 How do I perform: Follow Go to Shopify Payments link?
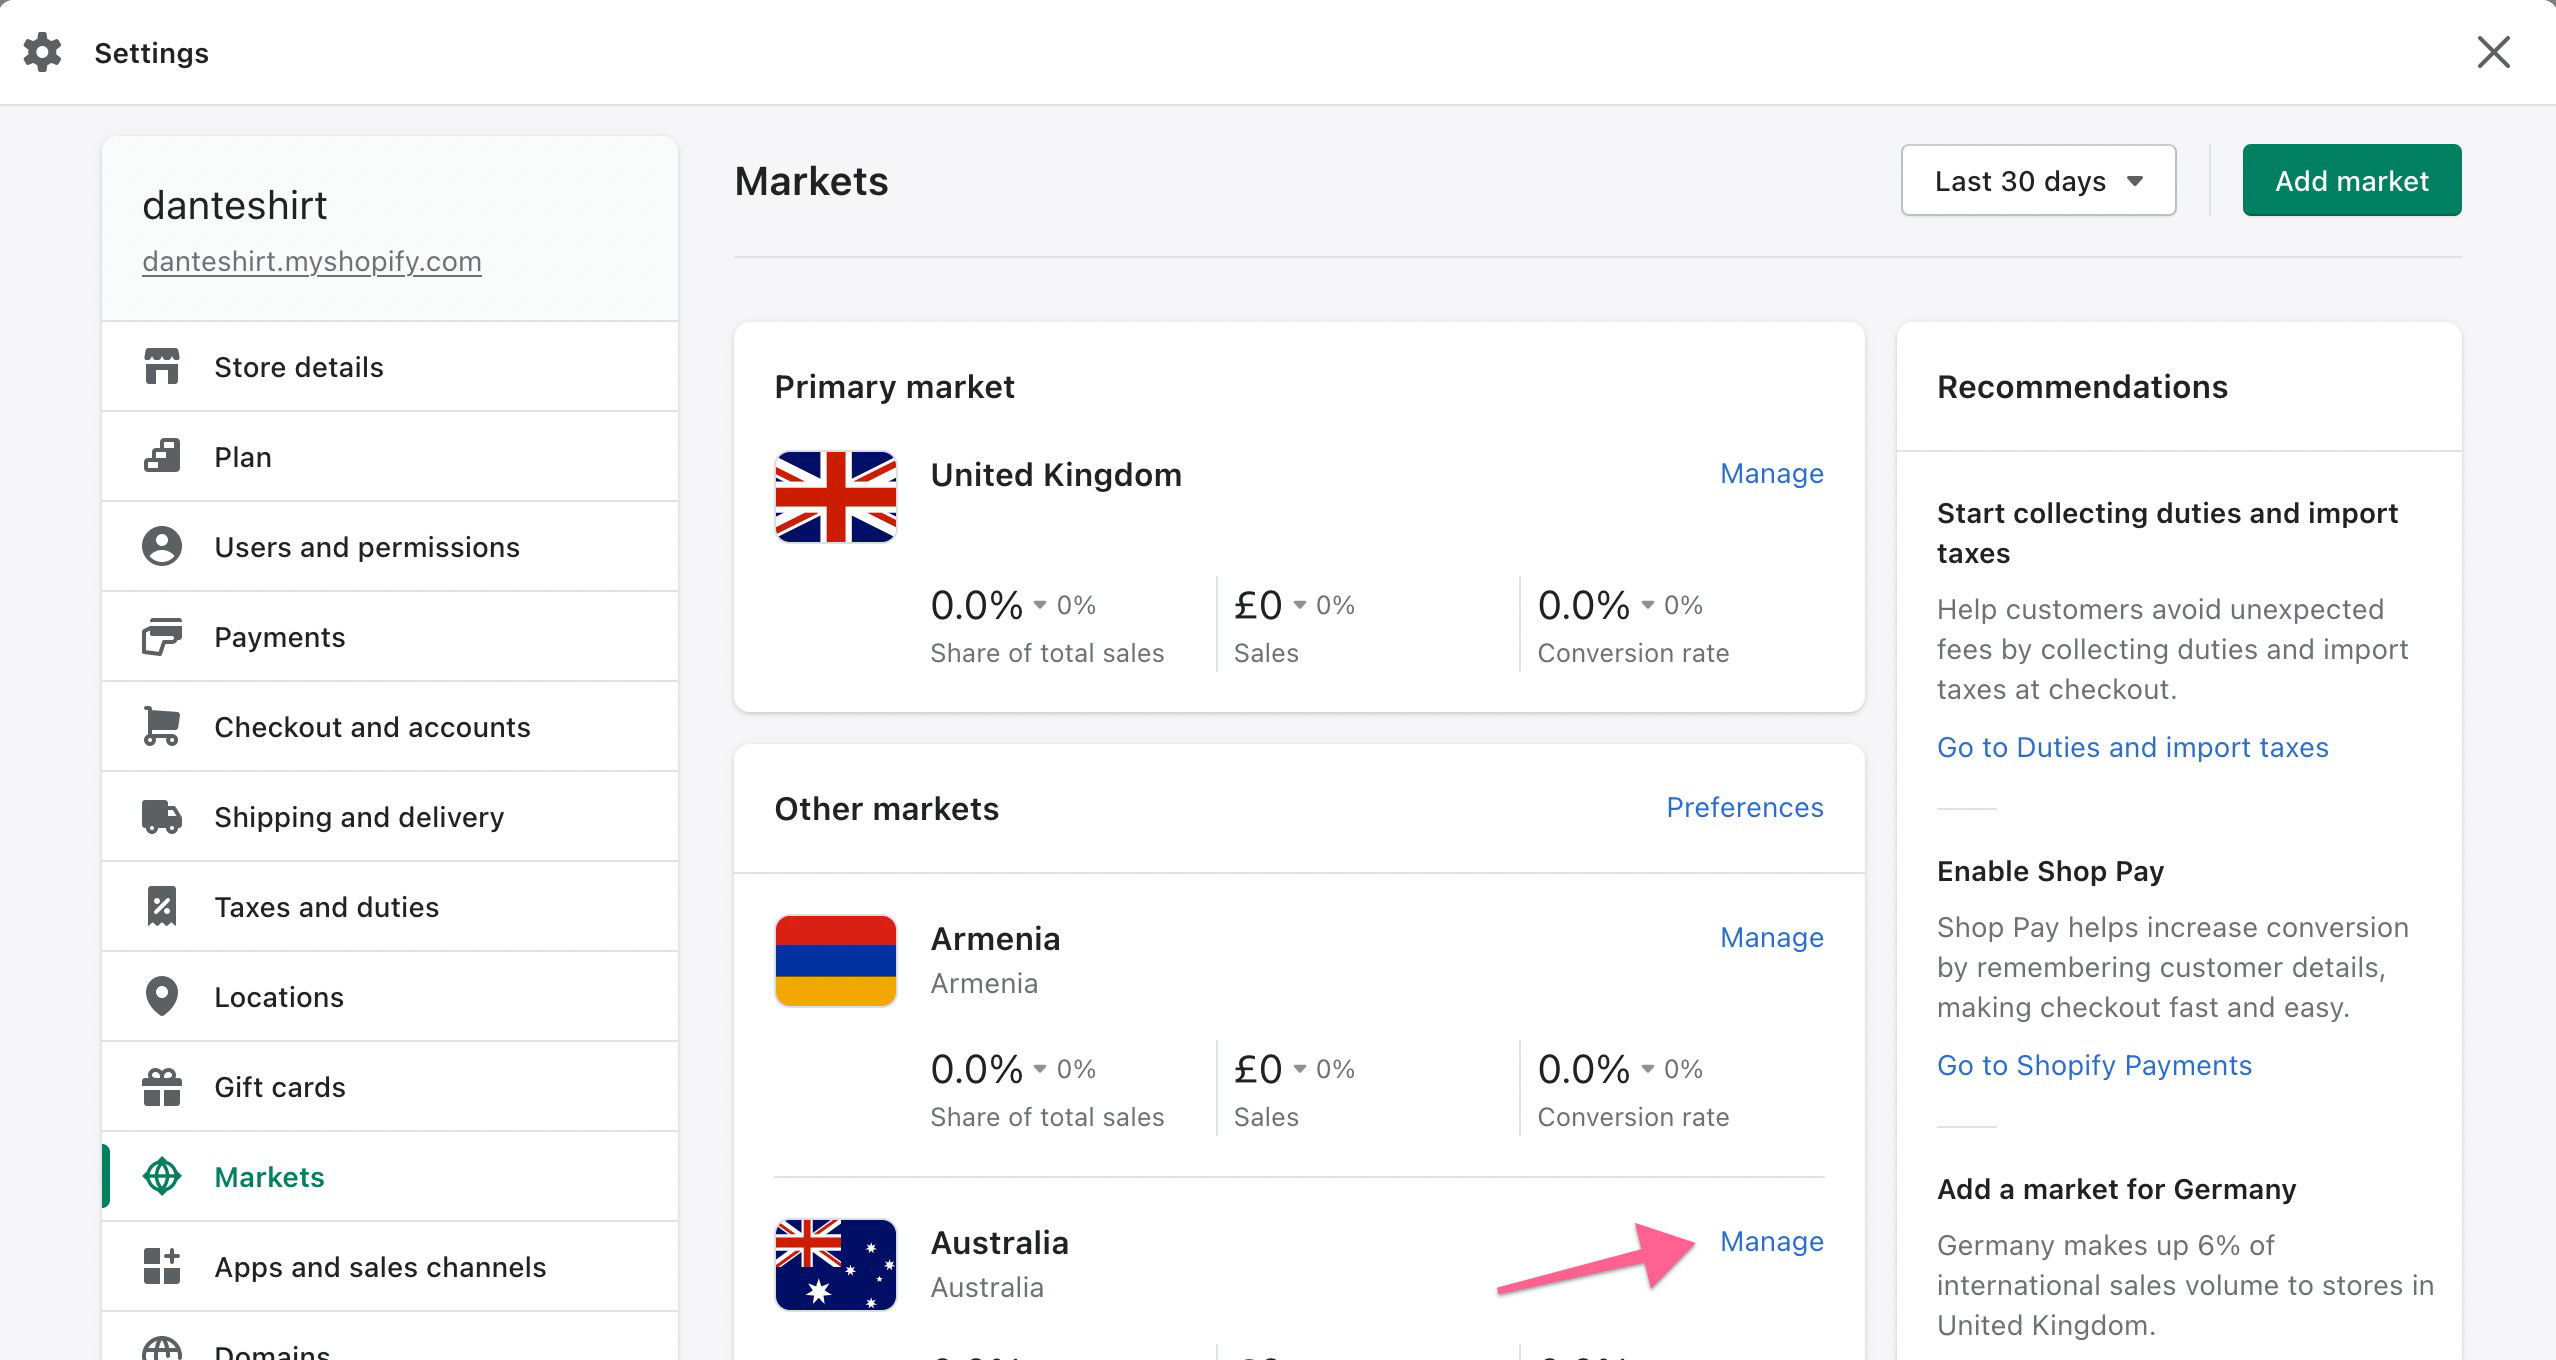pos(2094,1065)
